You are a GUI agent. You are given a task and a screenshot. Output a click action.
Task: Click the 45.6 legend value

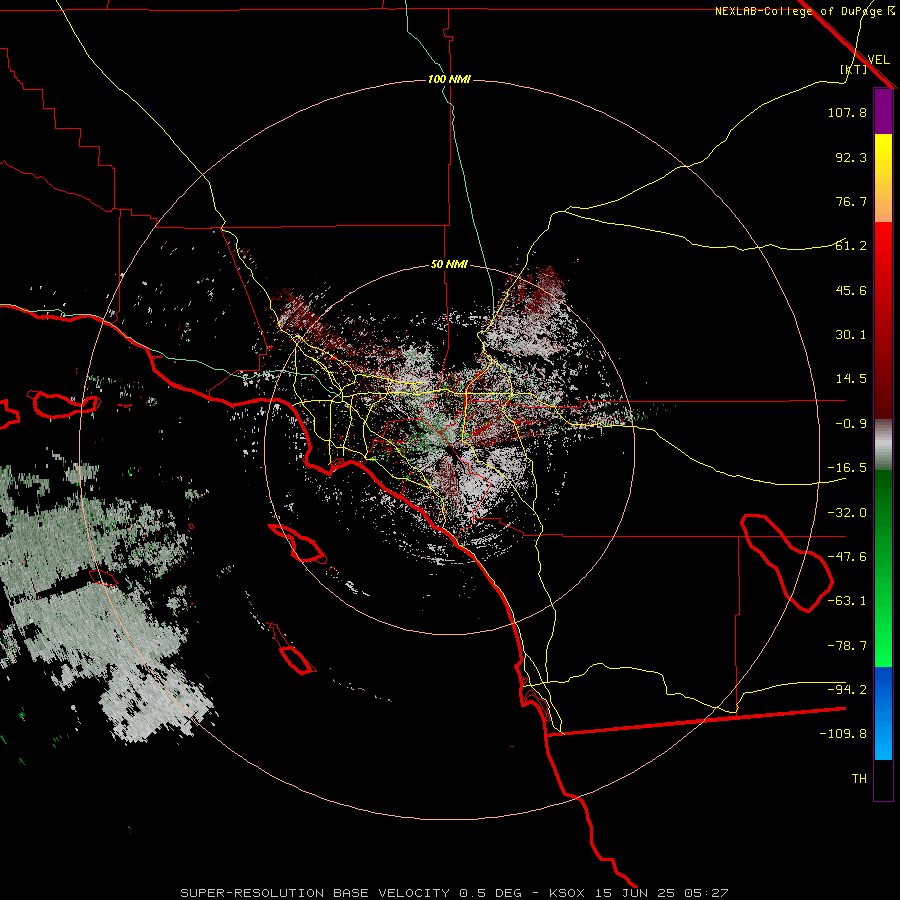pyautogui.click(x=851, y=290)
